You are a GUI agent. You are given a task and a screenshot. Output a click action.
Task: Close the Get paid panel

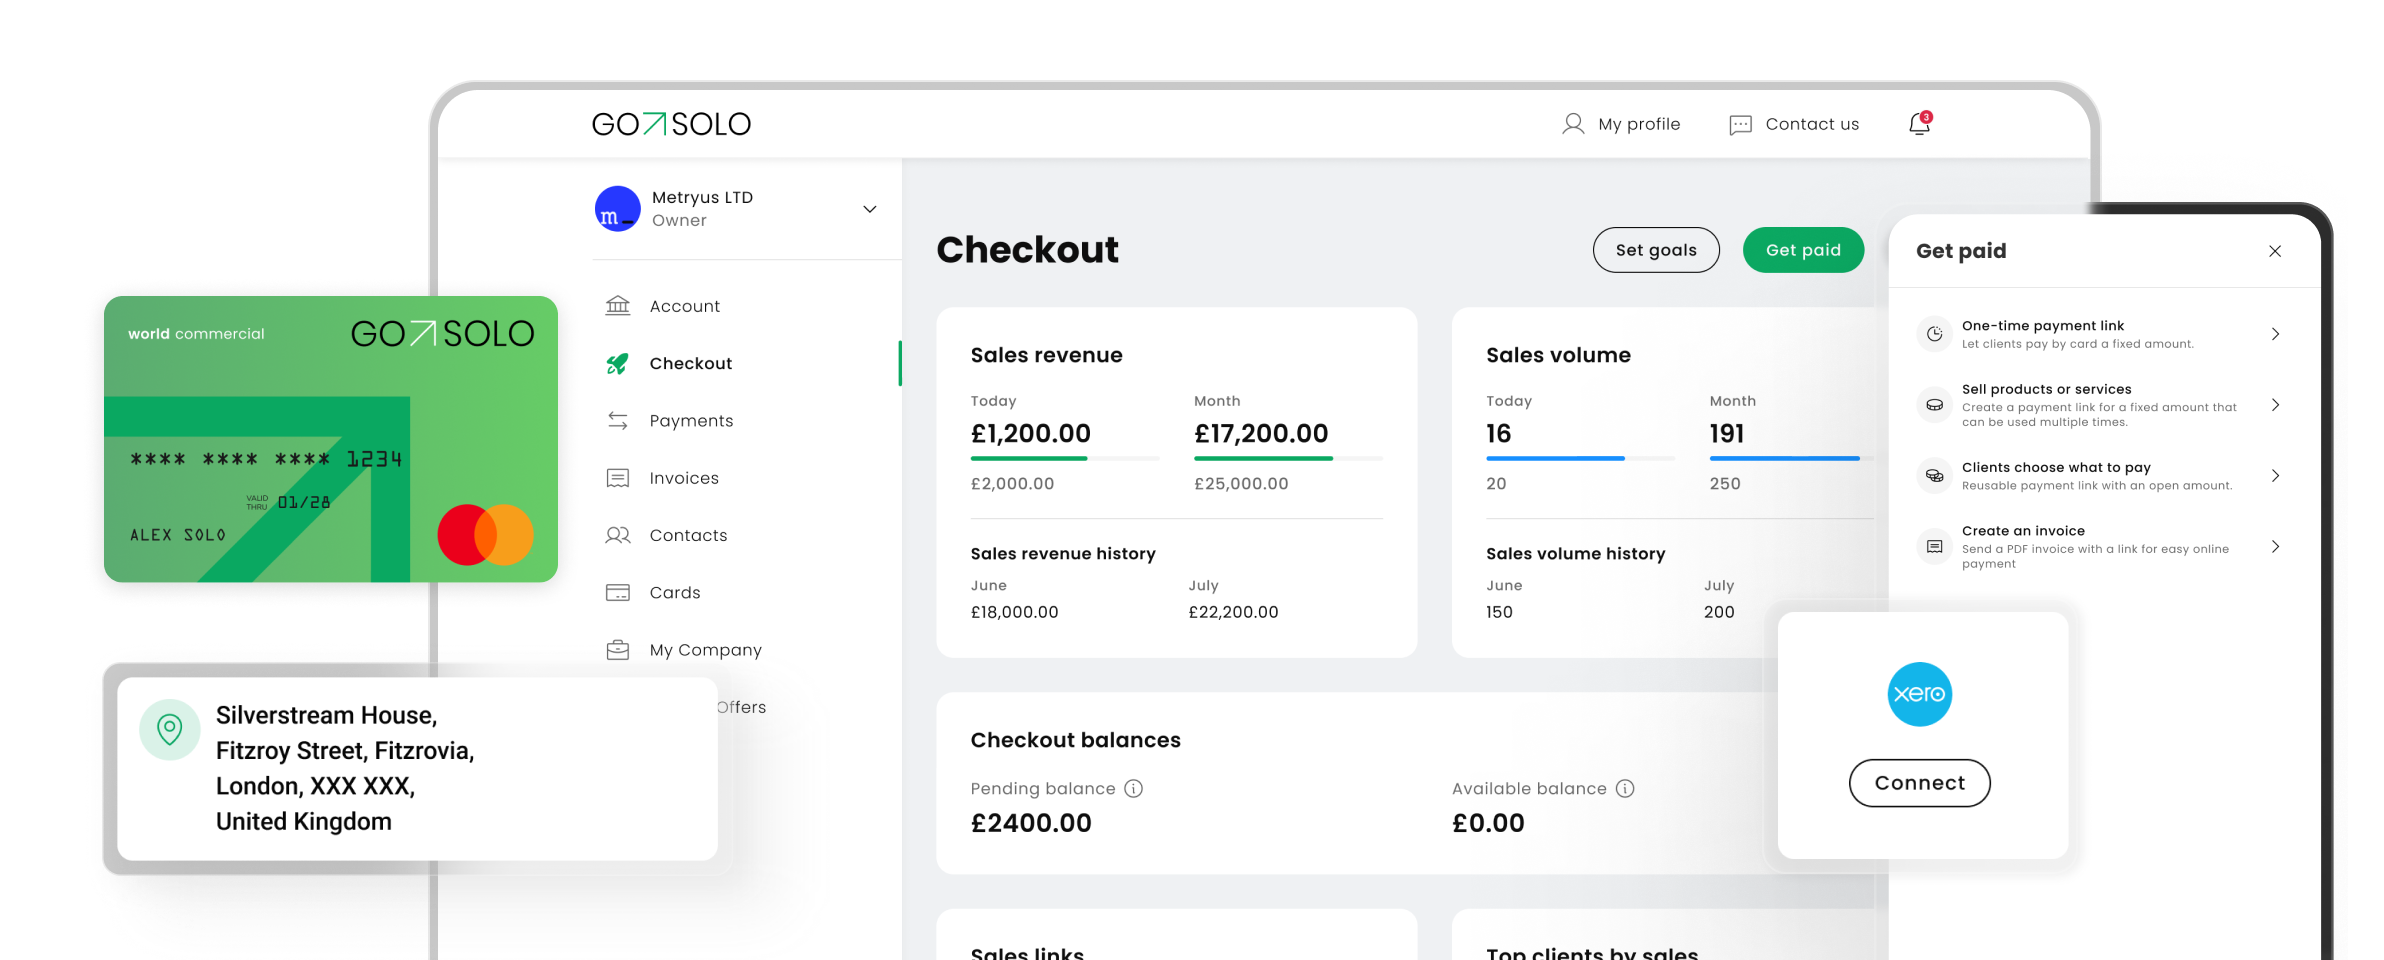click(x=2275, y=251)
